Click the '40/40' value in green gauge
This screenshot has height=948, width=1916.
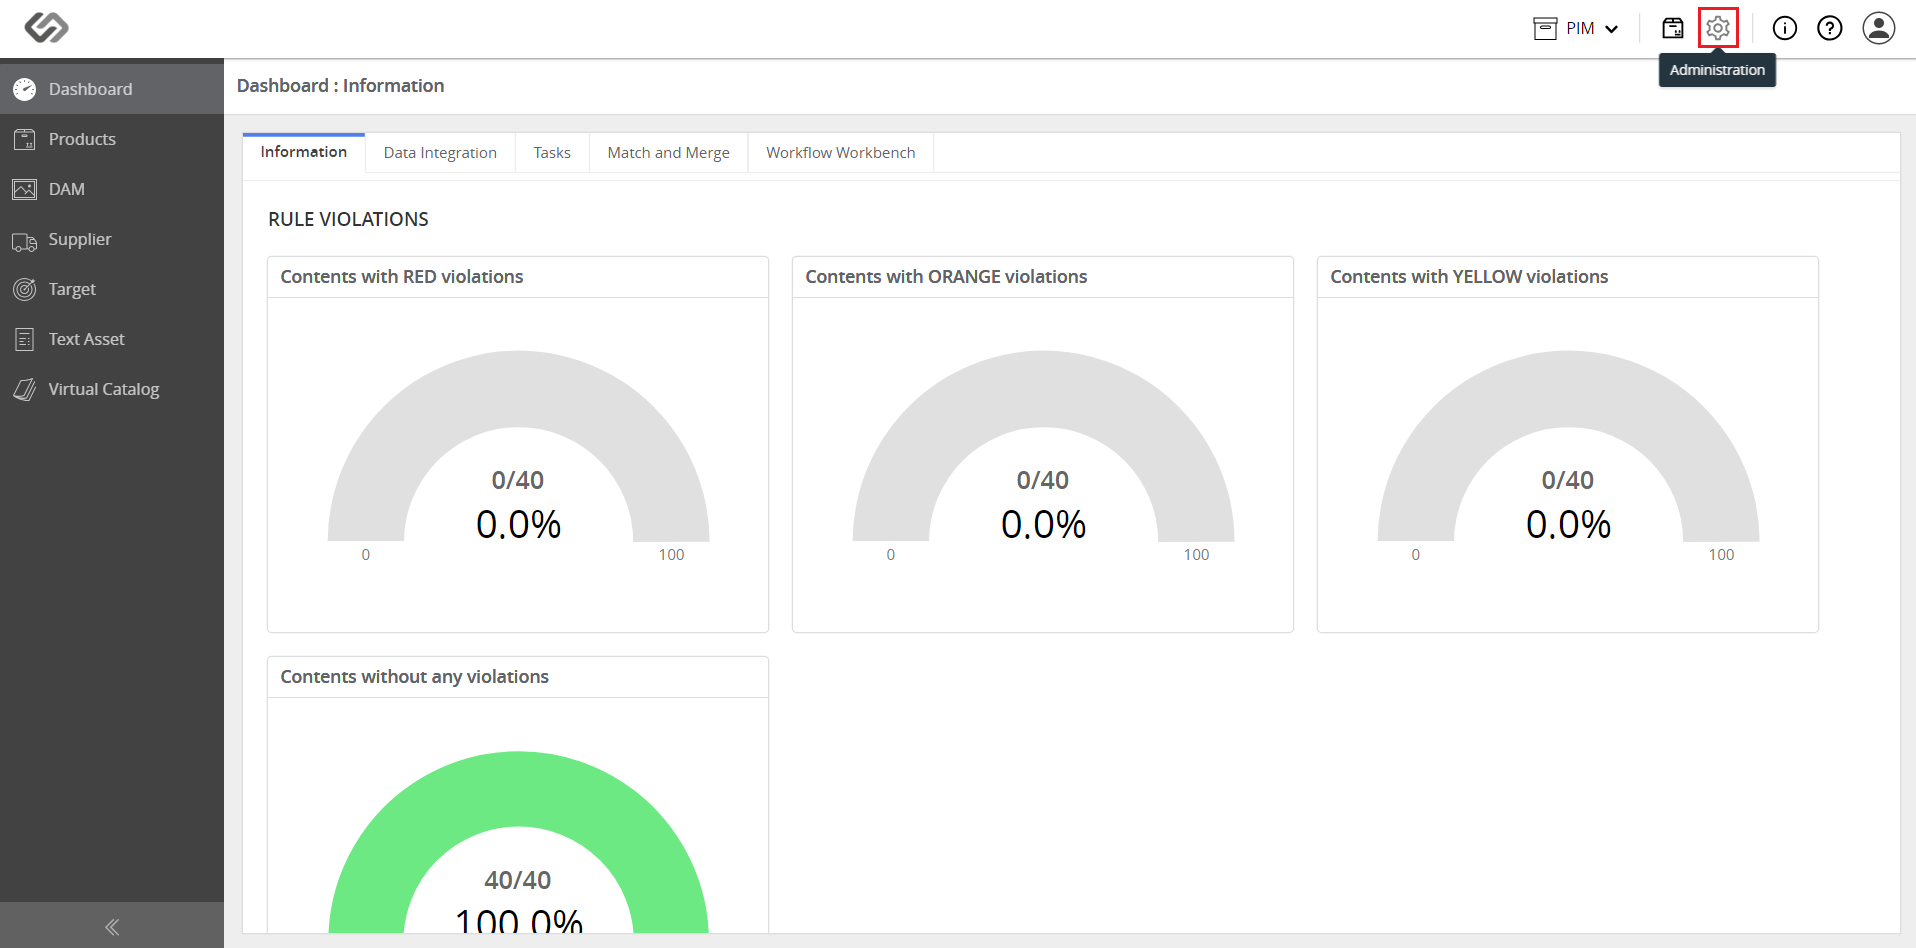[518, 880]
